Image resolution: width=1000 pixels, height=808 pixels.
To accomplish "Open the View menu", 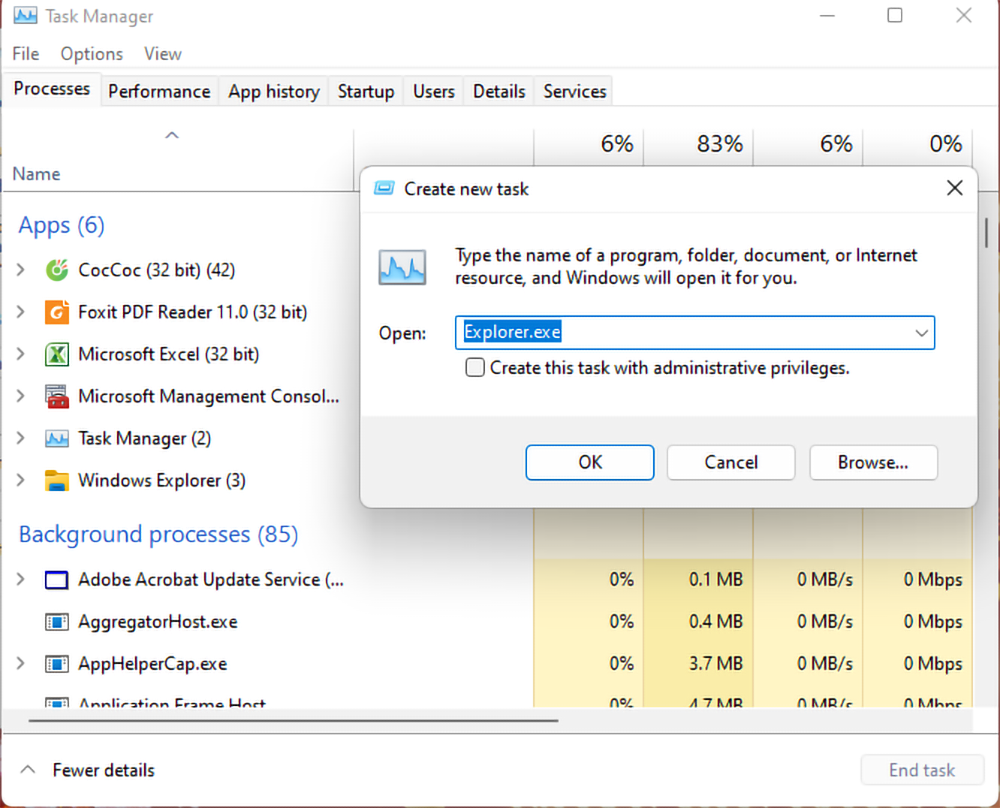I will tap(163, 54).
